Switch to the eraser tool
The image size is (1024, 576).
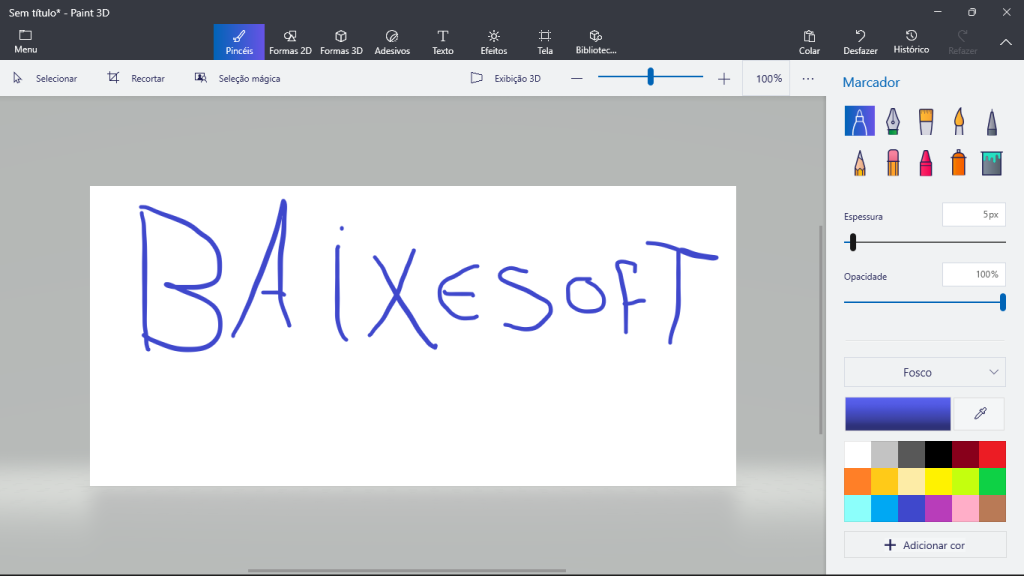tap(892, 161)
